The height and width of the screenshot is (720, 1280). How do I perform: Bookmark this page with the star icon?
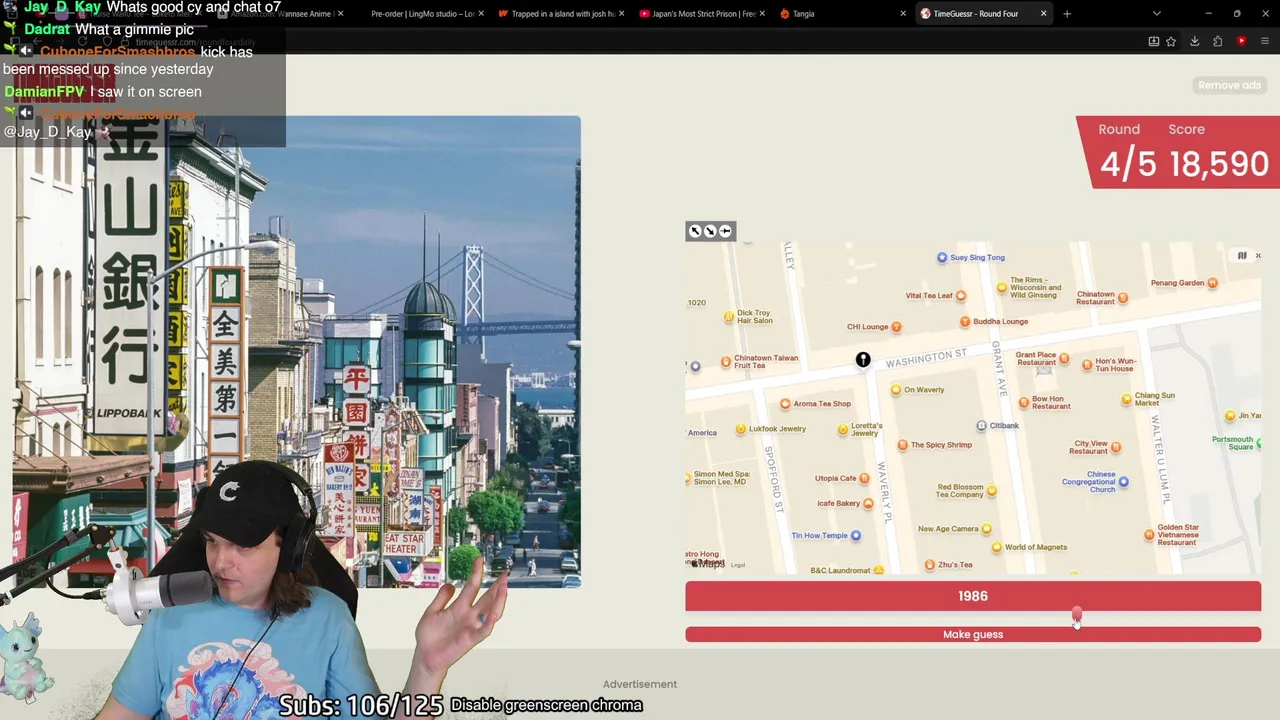pos(1171,41)
